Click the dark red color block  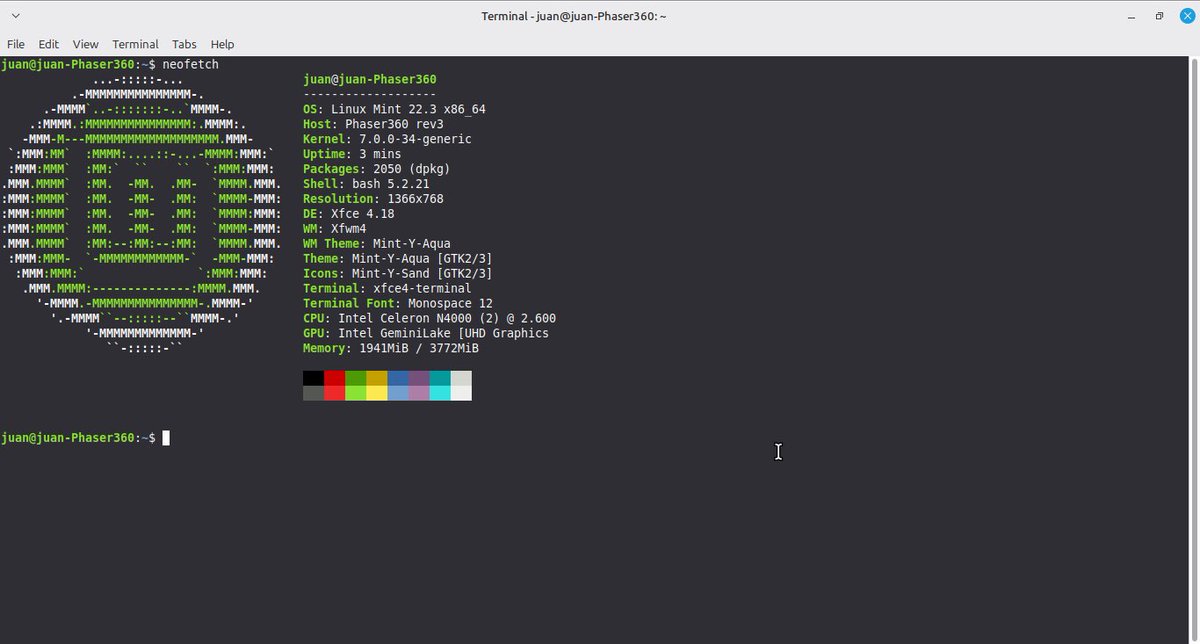(334, 378)
